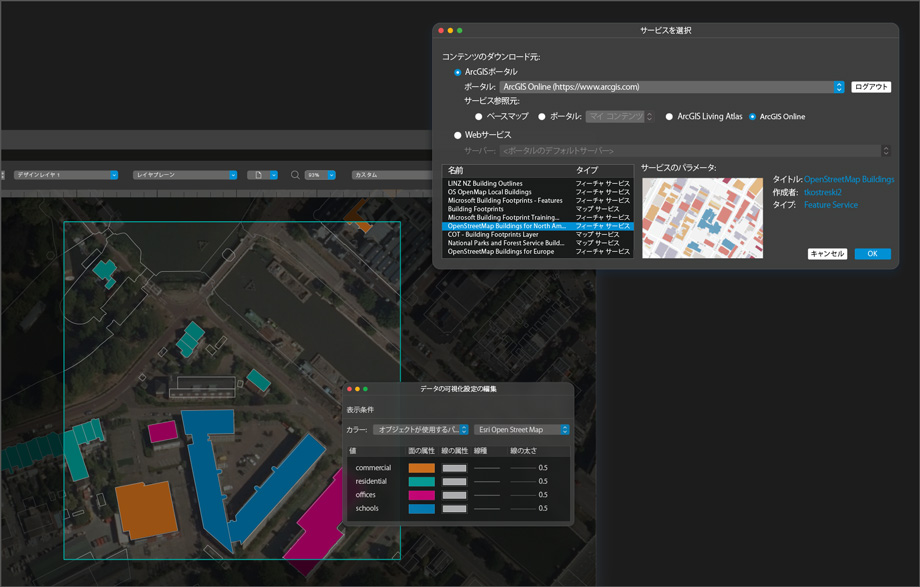Open the マイ コンテンツ dropdown

coord(620,117)
